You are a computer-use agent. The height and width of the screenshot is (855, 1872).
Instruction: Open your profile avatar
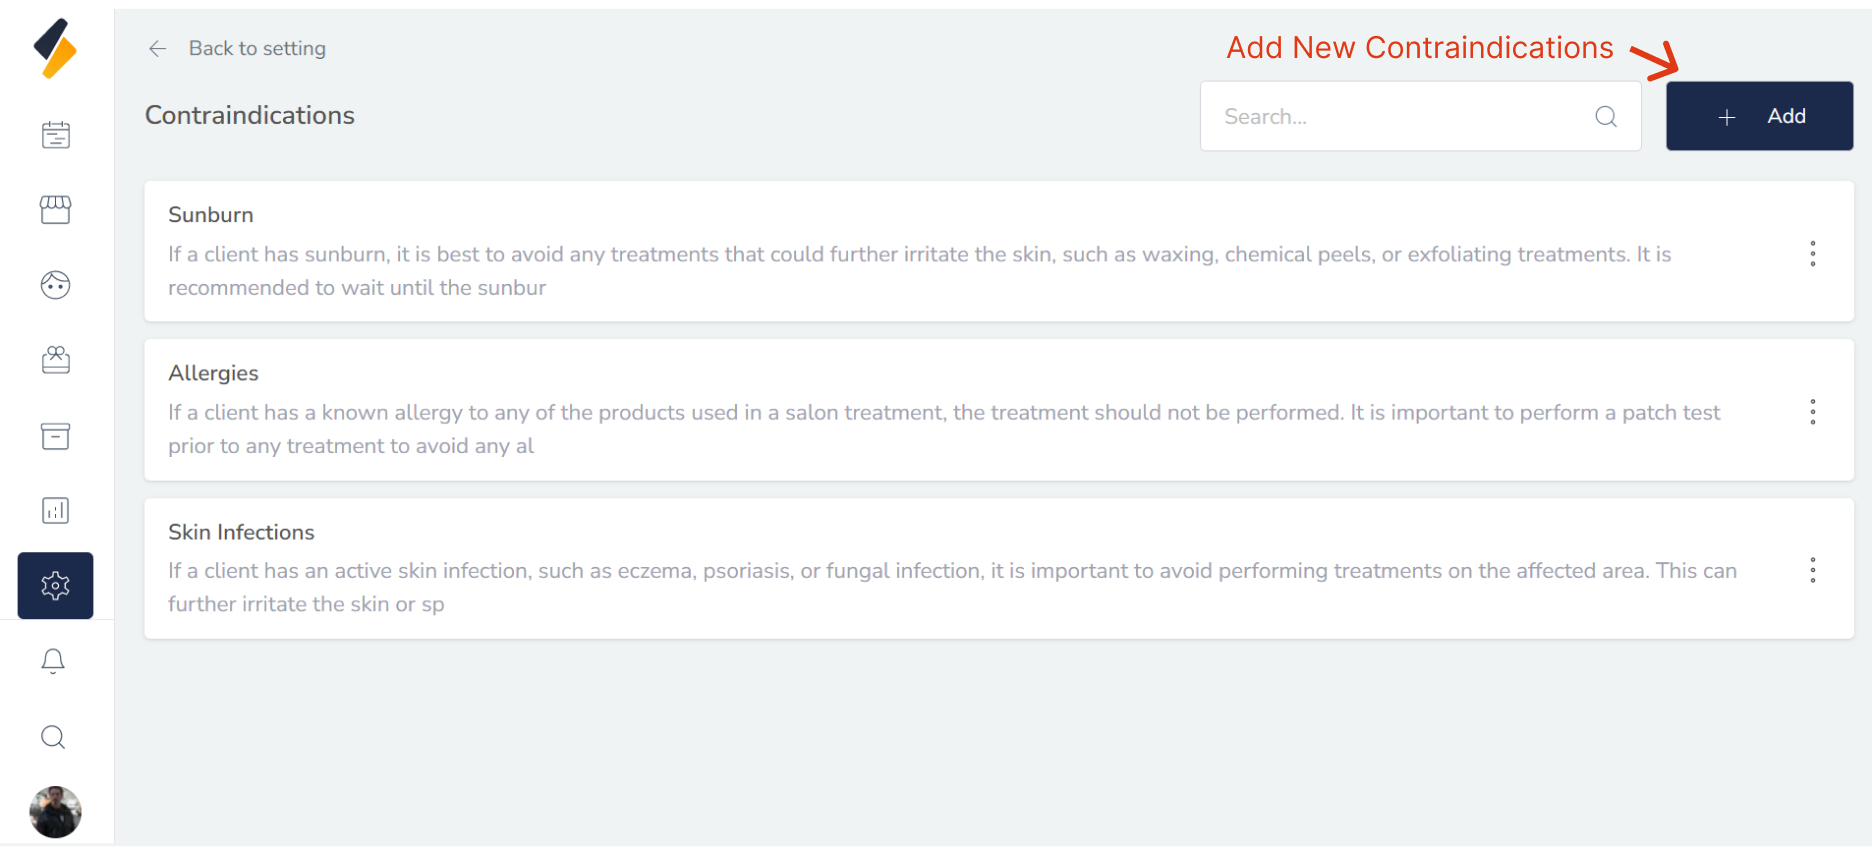coord(55,812)
